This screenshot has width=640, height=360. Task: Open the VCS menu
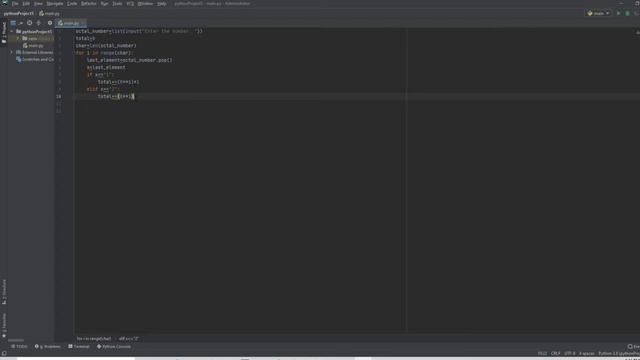click(x=130, y=4)
